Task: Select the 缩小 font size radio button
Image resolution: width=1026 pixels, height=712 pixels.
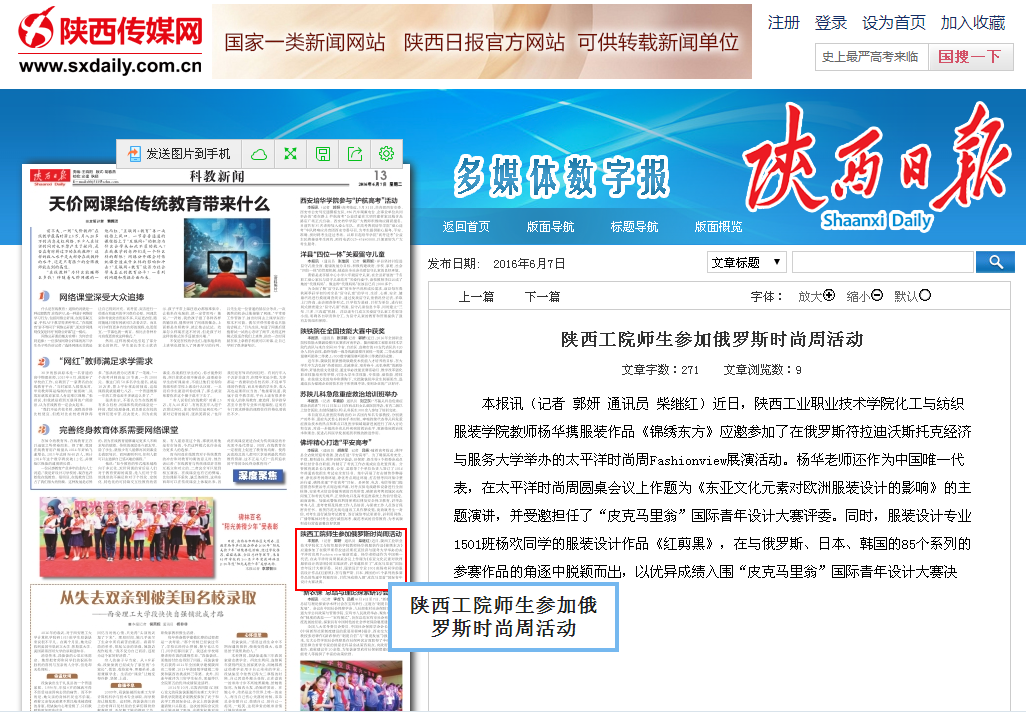Action: pos(877,296)
